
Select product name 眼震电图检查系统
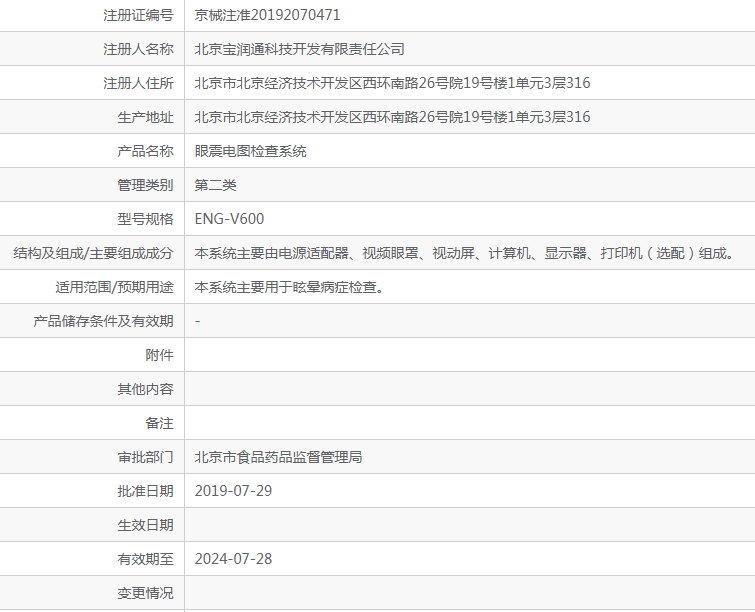250,151
